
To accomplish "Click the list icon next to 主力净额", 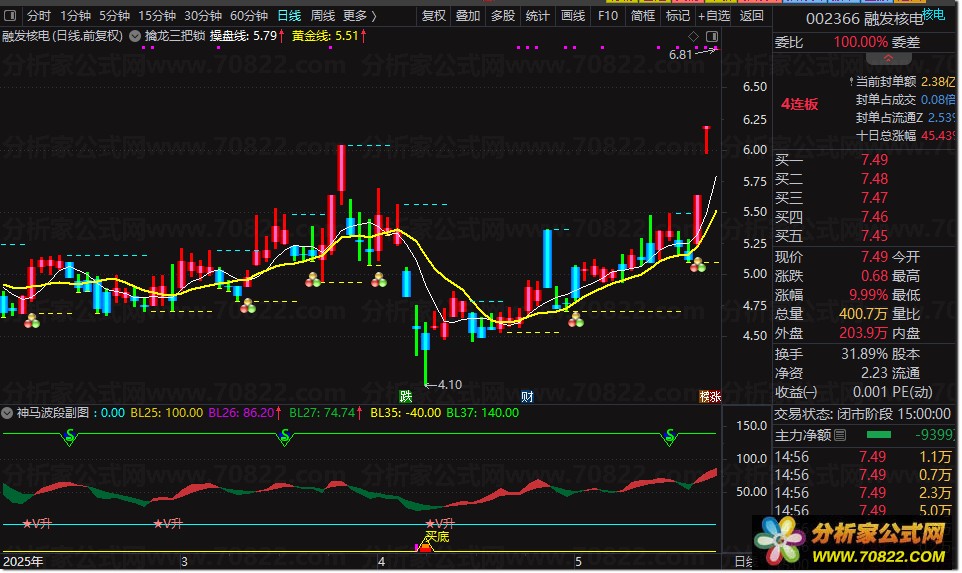I will [840, 436].
